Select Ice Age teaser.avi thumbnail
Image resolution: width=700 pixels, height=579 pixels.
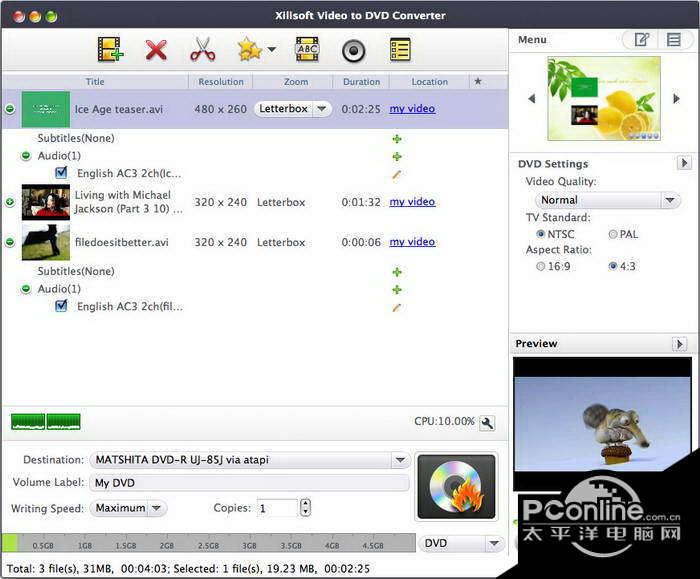coord(46,109)
